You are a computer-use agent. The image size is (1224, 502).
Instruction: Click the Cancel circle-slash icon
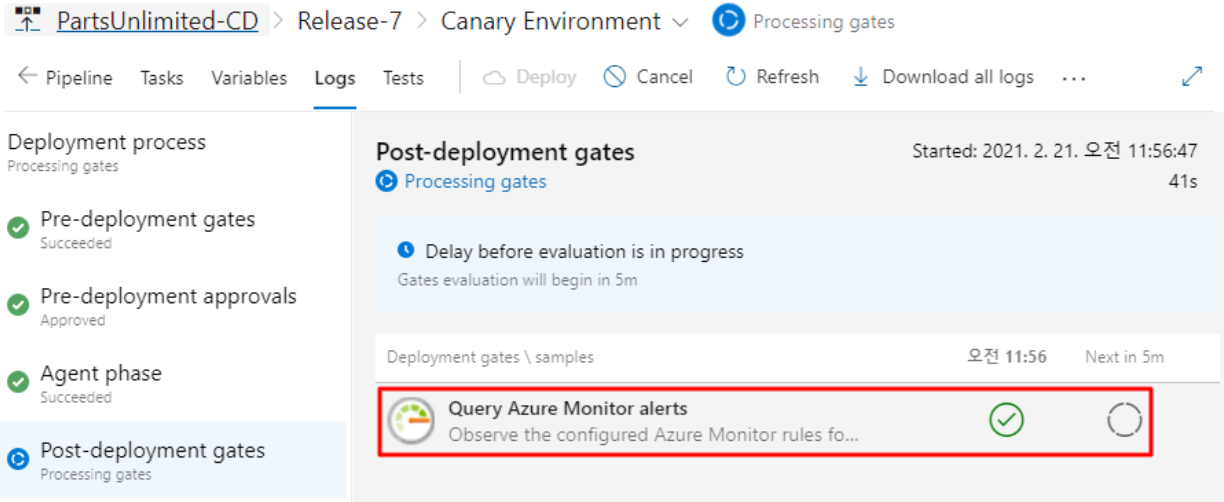pyautogui.click(x=615, y=77)
